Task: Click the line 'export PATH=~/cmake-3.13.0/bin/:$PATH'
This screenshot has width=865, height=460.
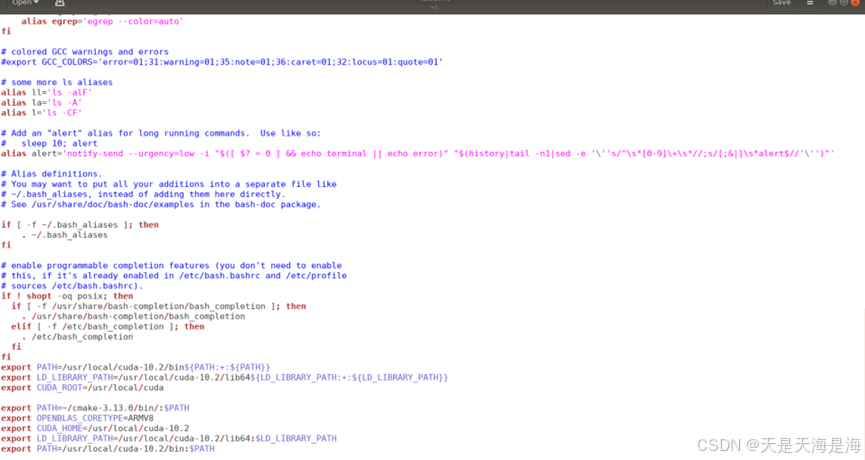Action: click(95, 408)
